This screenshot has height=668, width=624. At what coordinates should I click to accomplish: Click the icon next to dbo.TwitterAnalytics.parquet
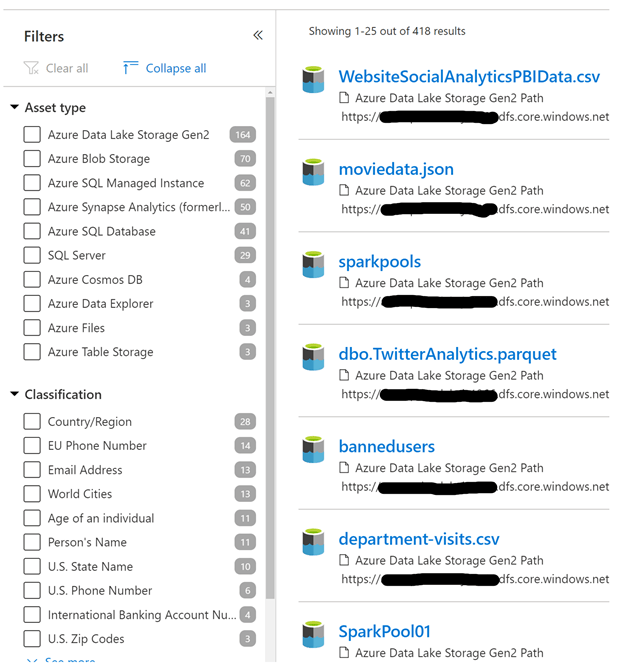coord(313,357)
